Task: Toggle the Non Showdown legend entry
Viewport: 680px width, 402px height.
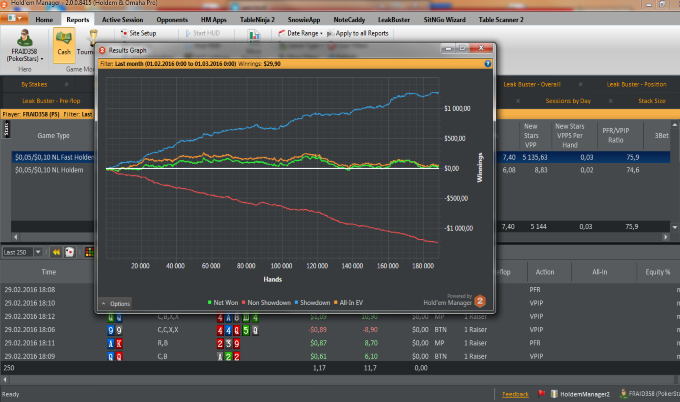Action: pos(266,302)
